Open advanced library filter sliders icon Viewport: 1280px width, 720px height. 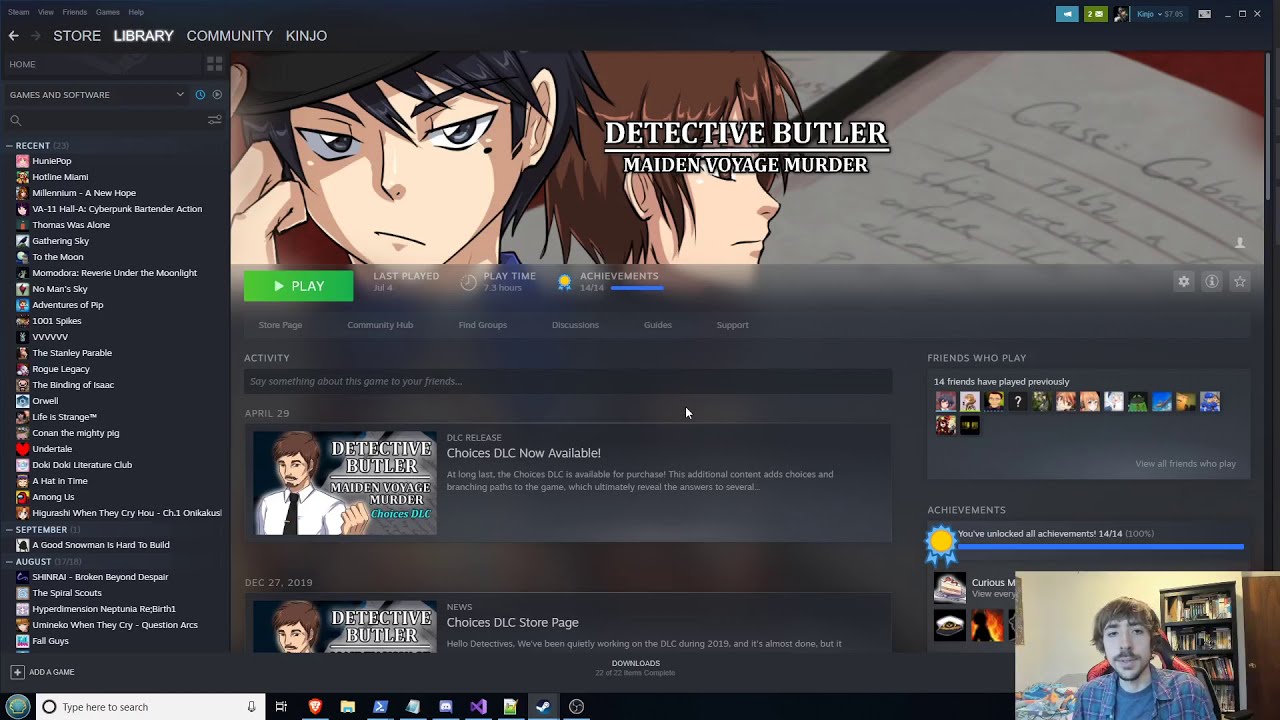tap(214, 120)
